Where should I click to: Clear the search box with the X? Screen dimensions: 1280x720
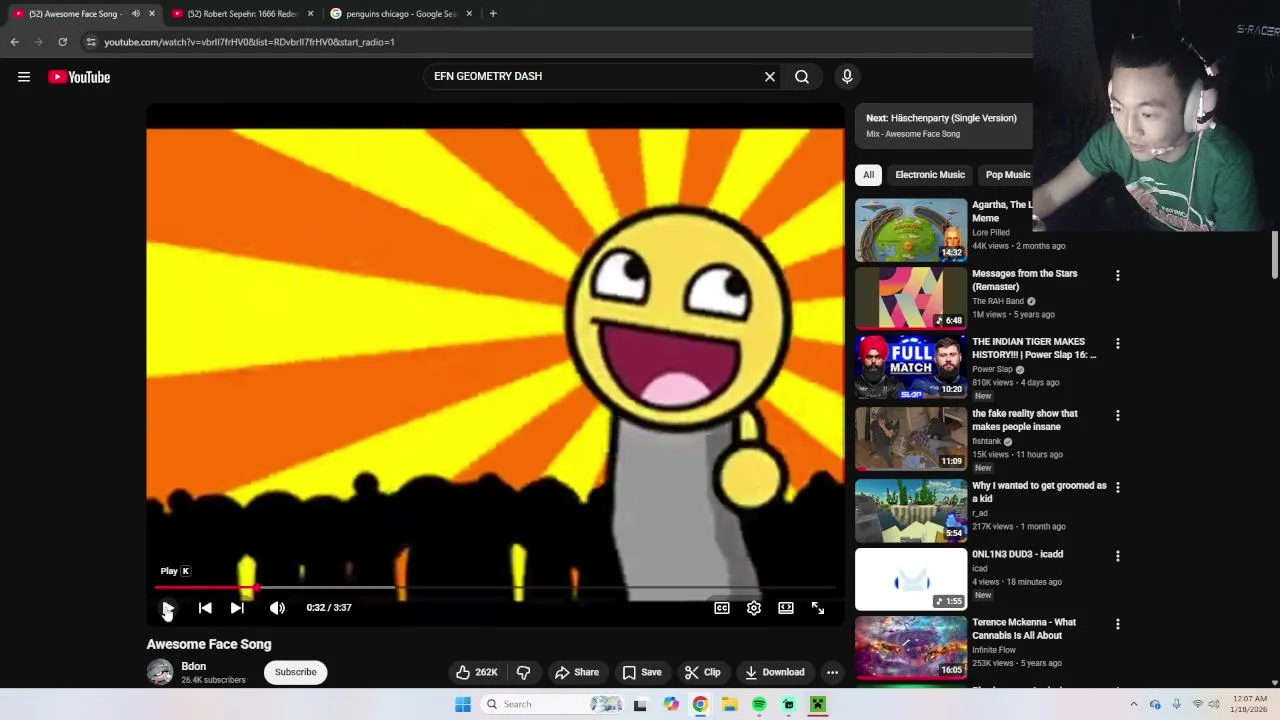pos(770,77)
